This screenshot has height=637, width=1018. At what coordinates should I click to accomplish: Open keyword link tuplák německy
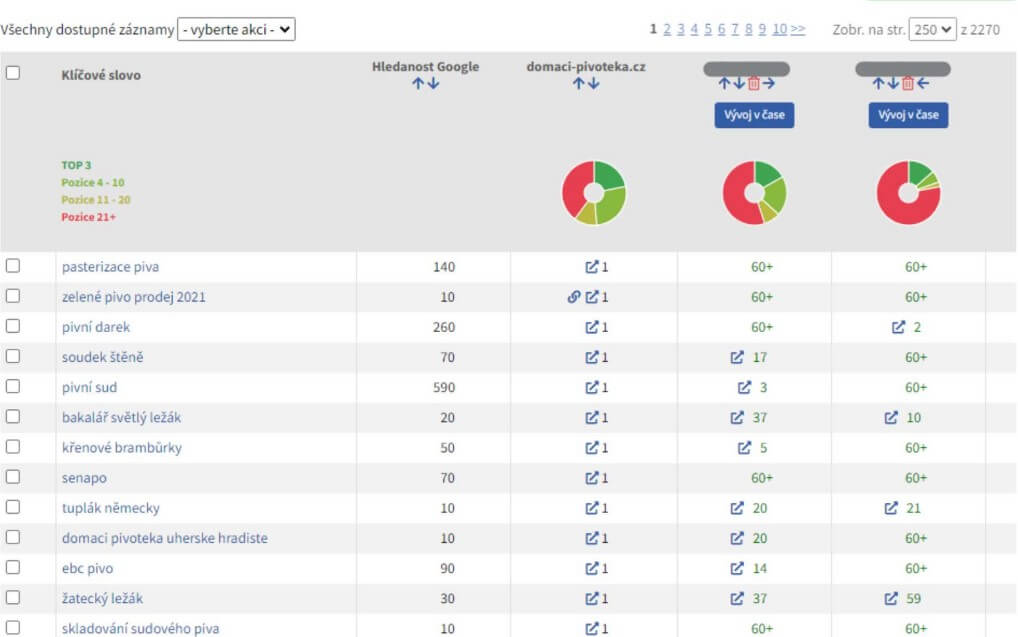(x=111, y=508)
